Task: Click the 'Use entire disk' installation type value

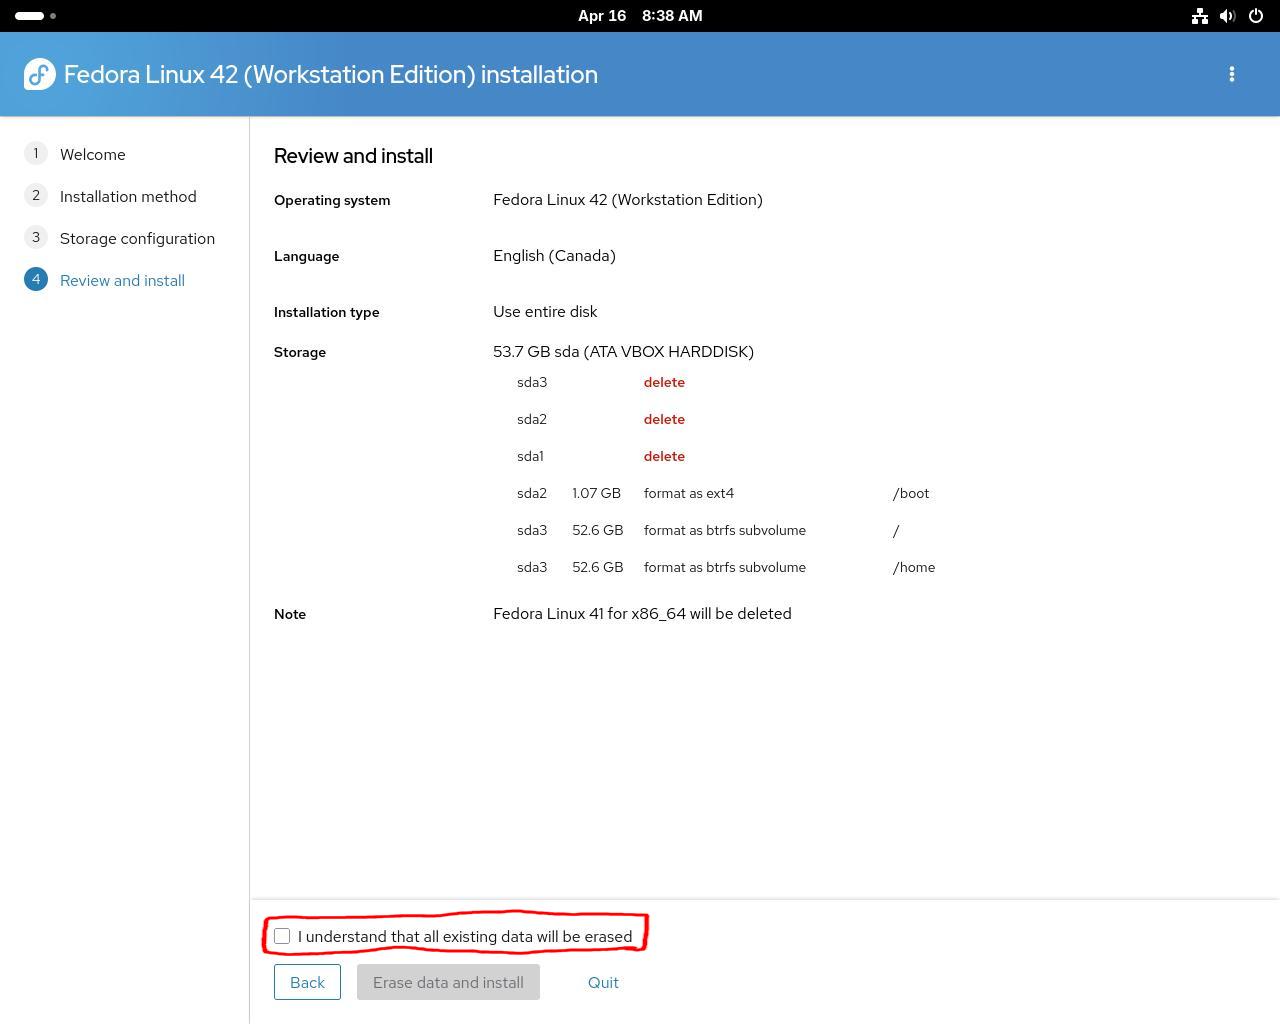Action: 545,312
